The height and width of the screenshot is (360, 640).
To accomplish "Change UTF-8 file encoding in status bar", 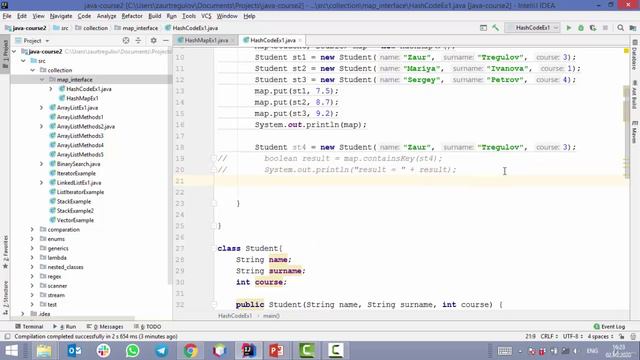I will [572, 337].
